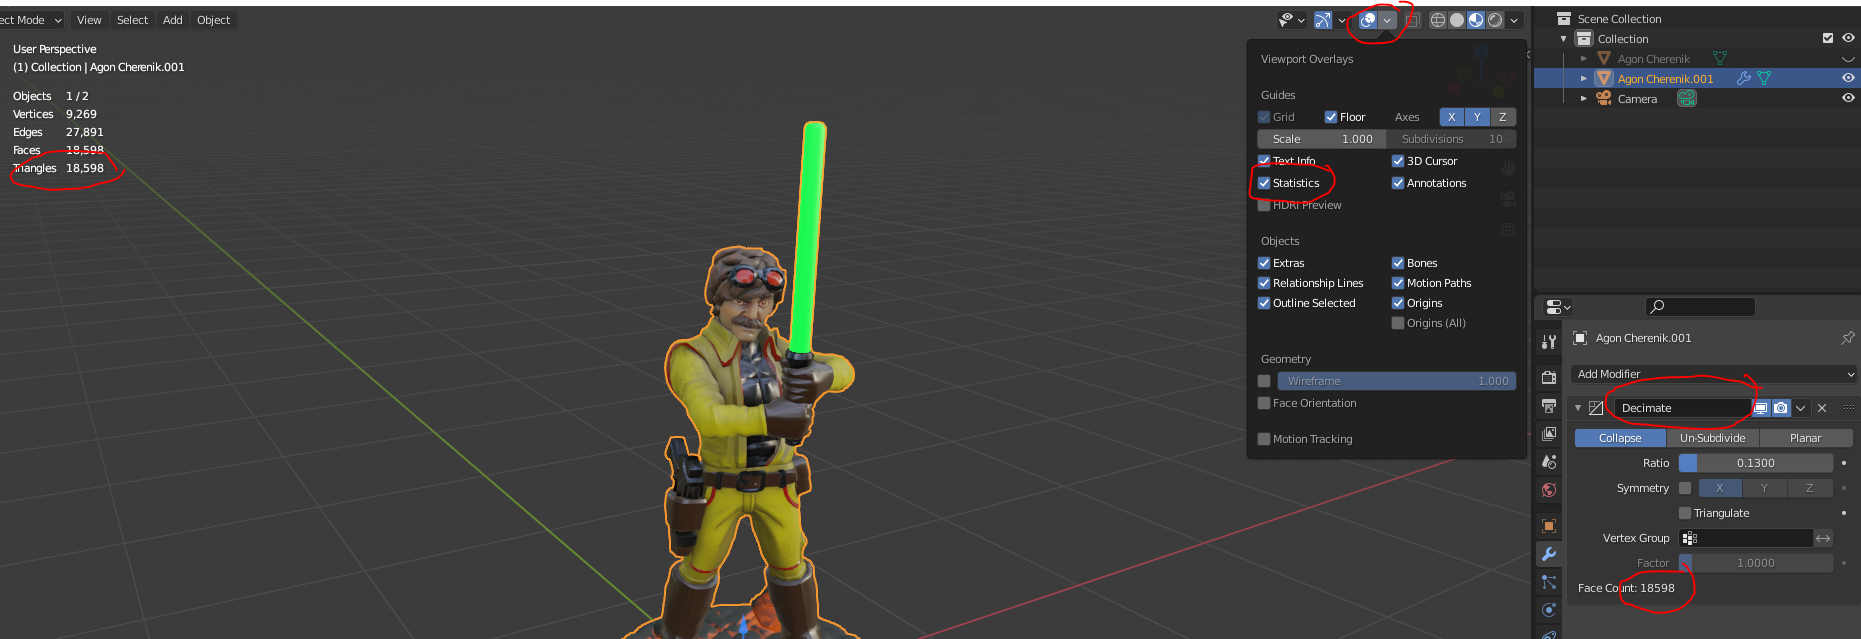
Task: Open the Add Modifier dropdown
Action: pyautogui.click(x=1714, y=374)
